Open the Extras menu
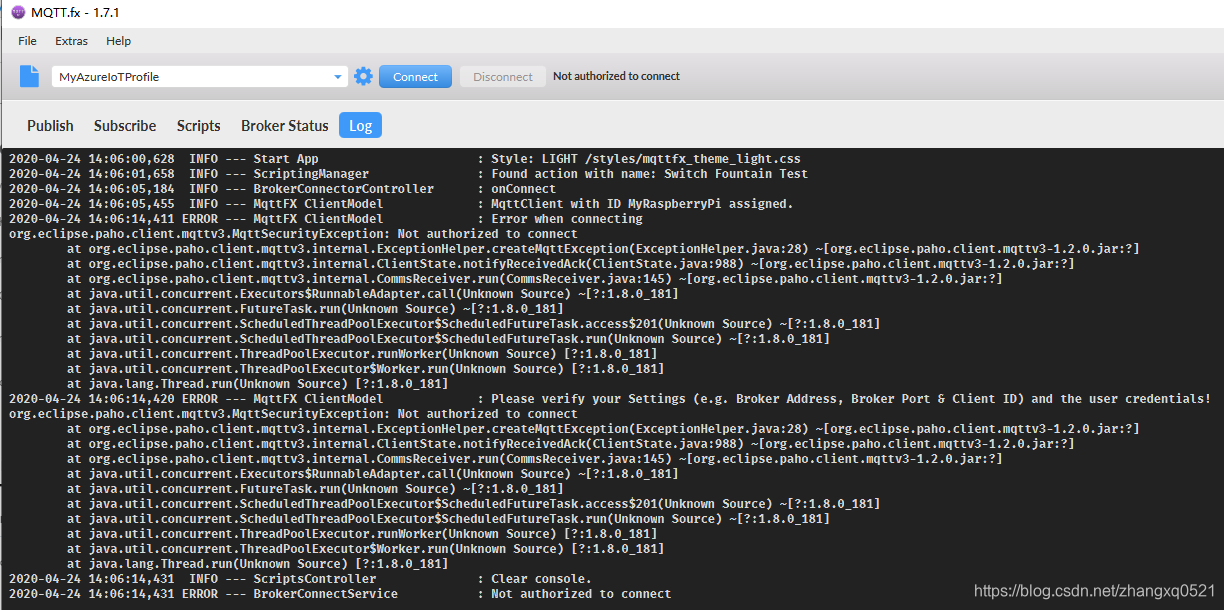This screenshot has height=610, width=1224. [71, 41]
